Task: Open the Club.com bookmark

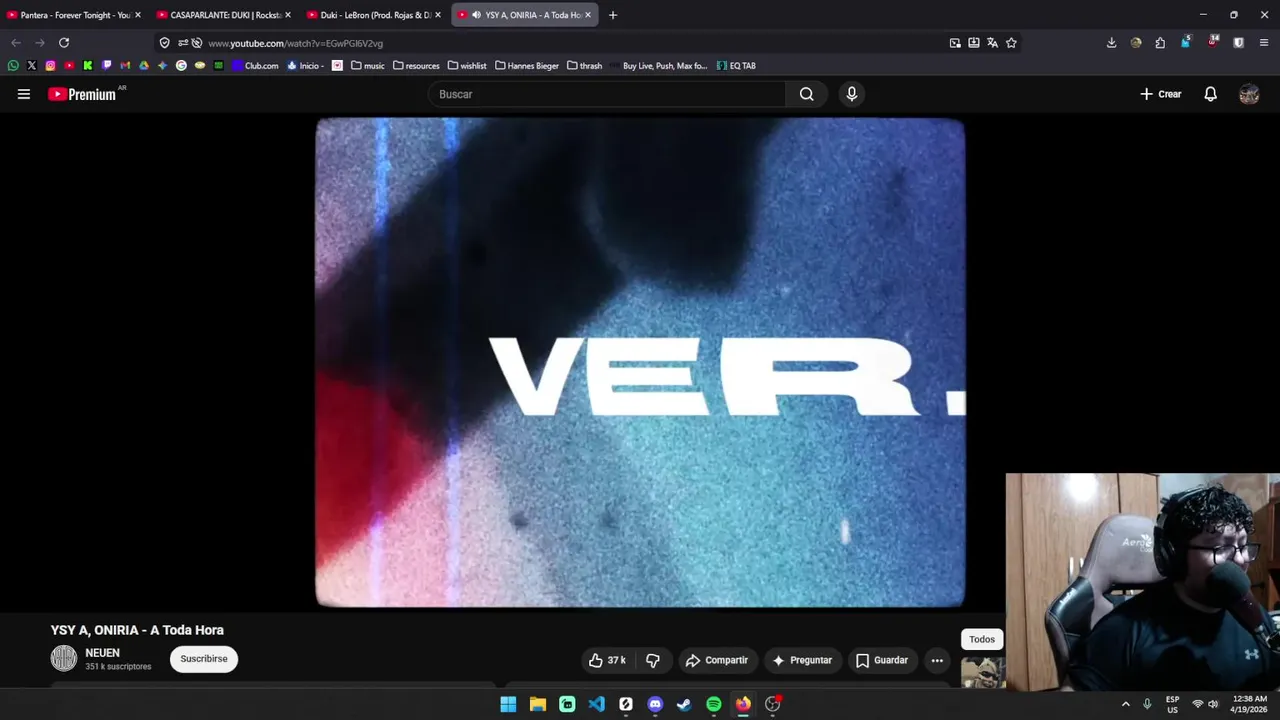Action: pyautogui.click(x=255, y=66)
